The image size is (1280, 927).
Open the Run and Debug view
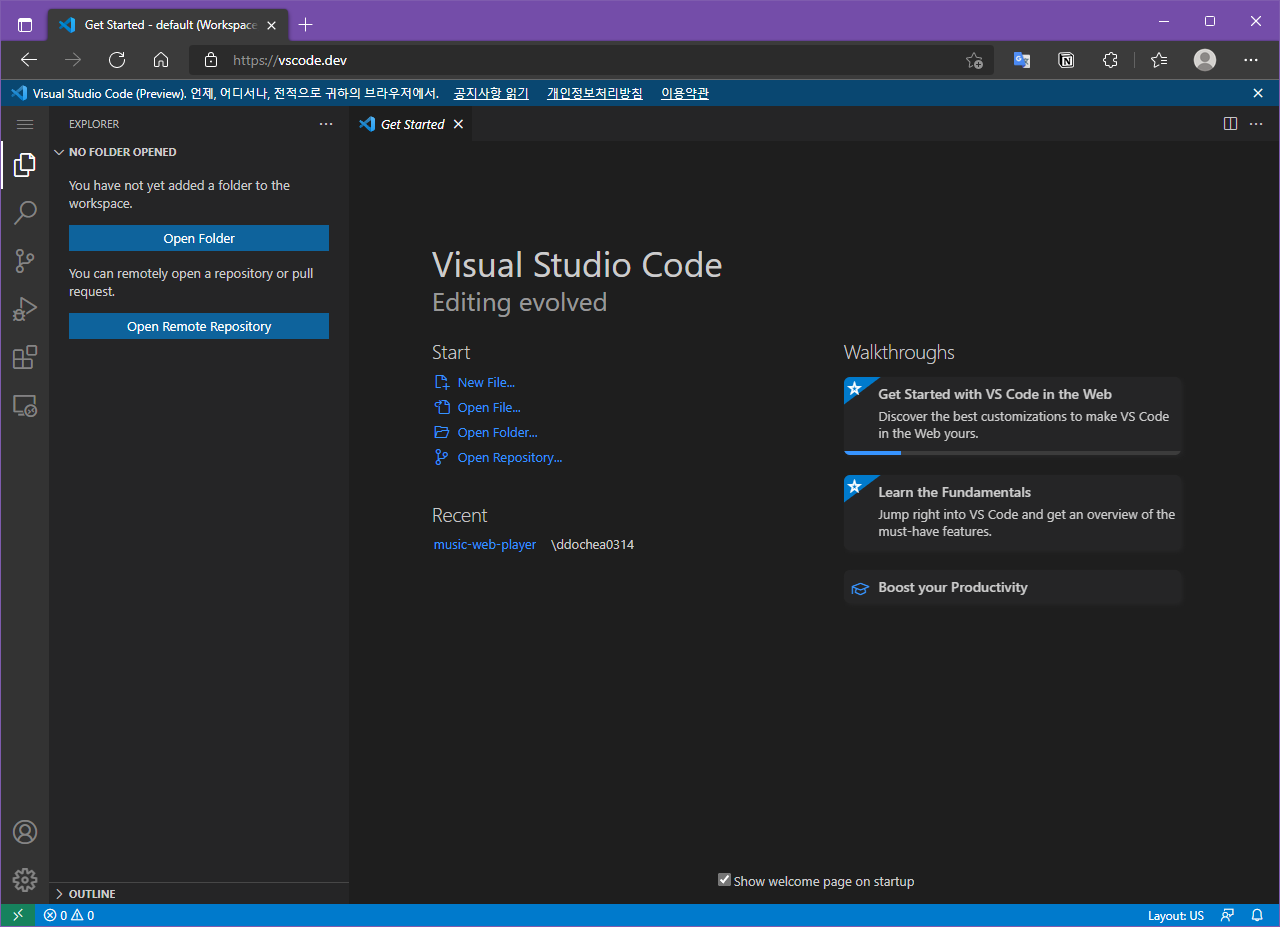25,309
